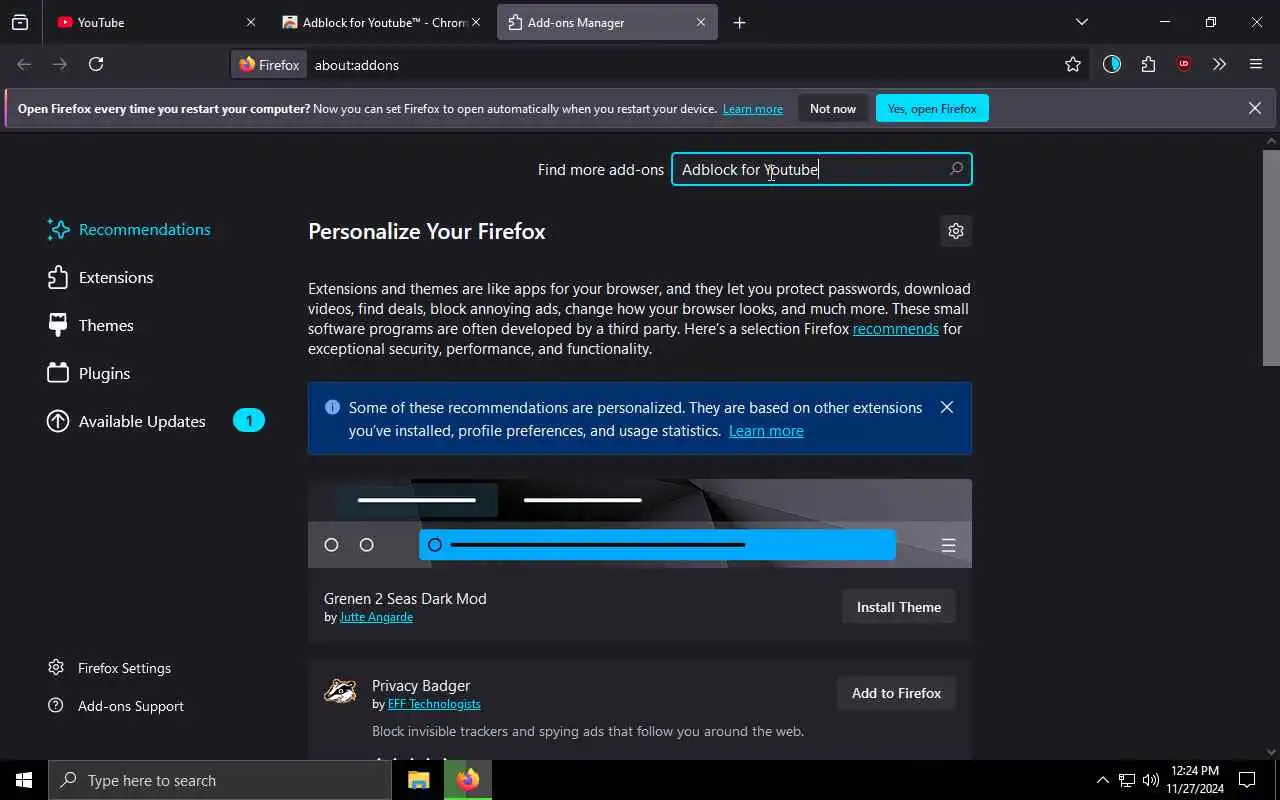Reload the current page

point(96,64)
